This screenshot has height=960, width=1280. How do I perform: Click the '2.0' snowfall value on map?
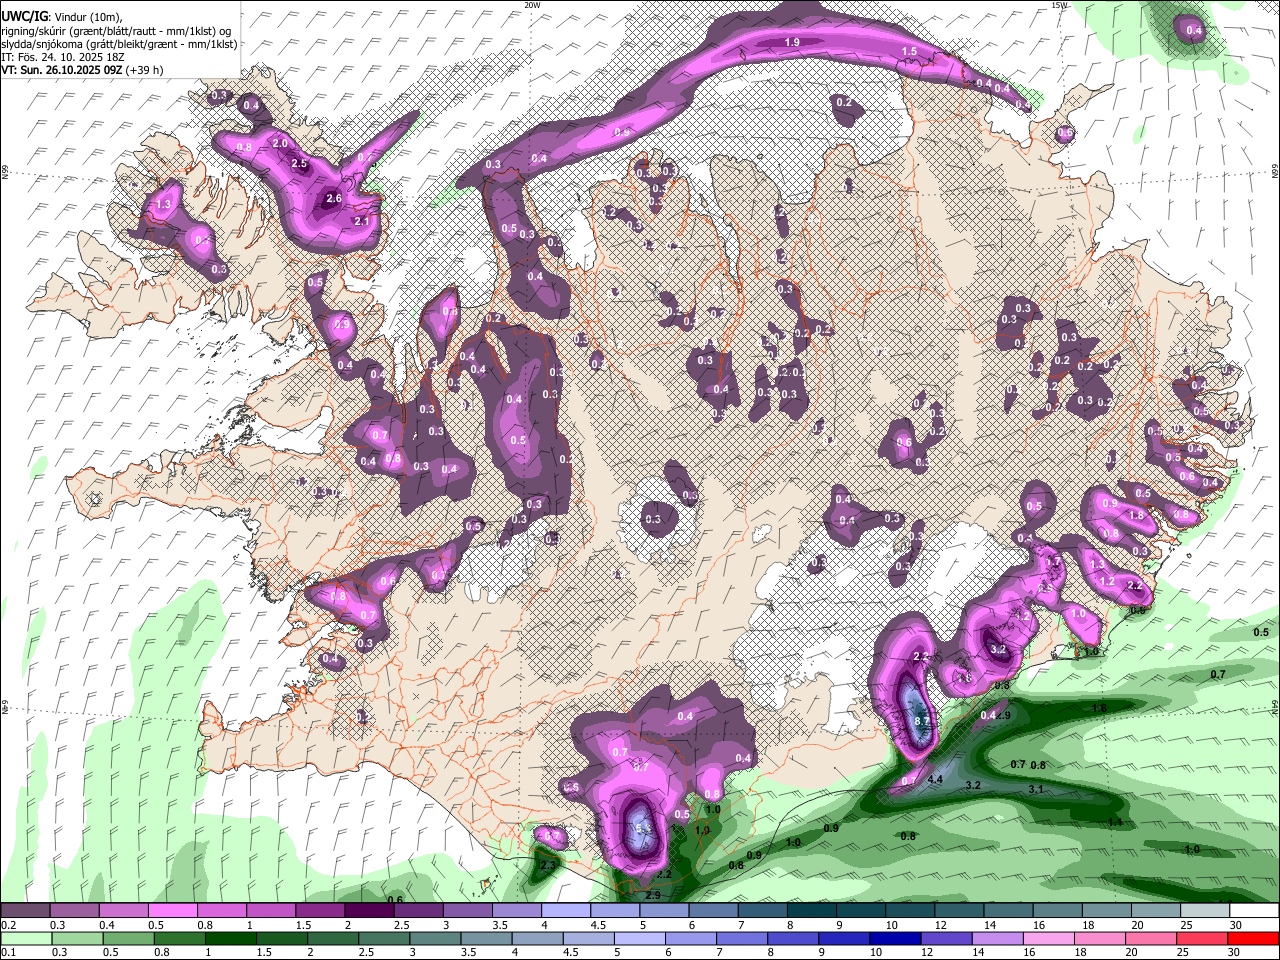coord(280,143)
